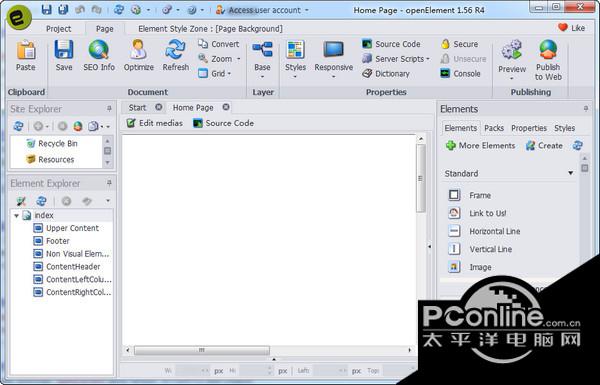Open the Styles panel tab
Image resolution: width=600 pixels, height=385 pixels.
(x=564, y=128)
